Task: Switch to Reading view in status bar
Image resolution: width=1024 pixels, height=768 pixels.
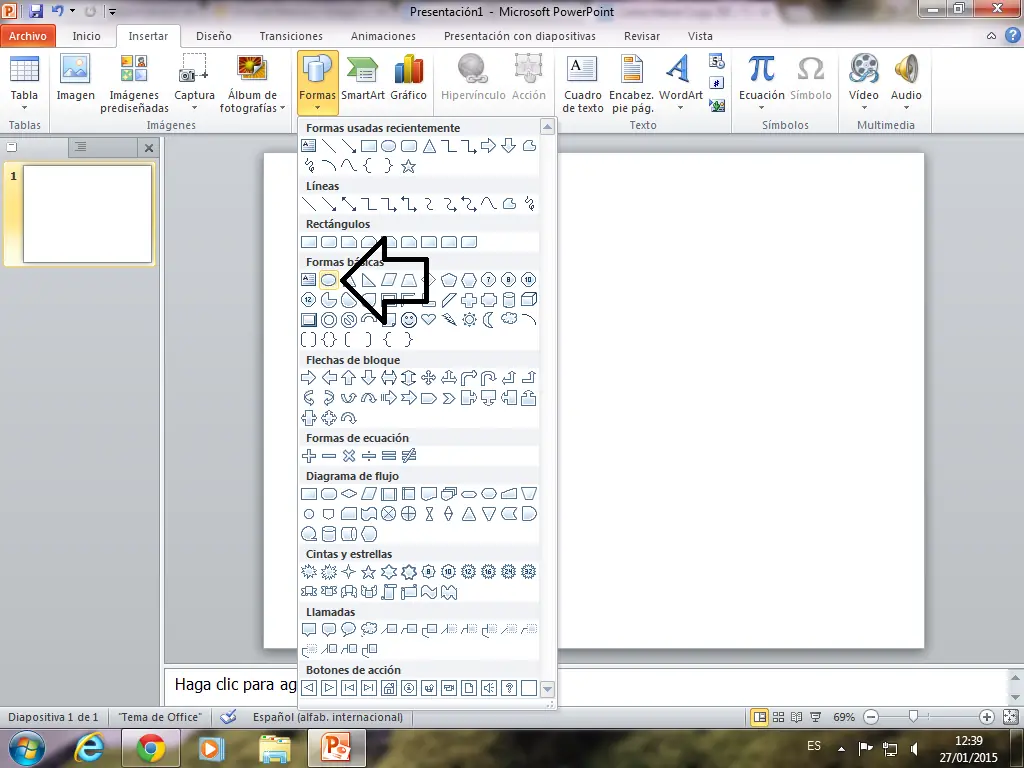Action: pyautogui.click(x=797, y=717)
